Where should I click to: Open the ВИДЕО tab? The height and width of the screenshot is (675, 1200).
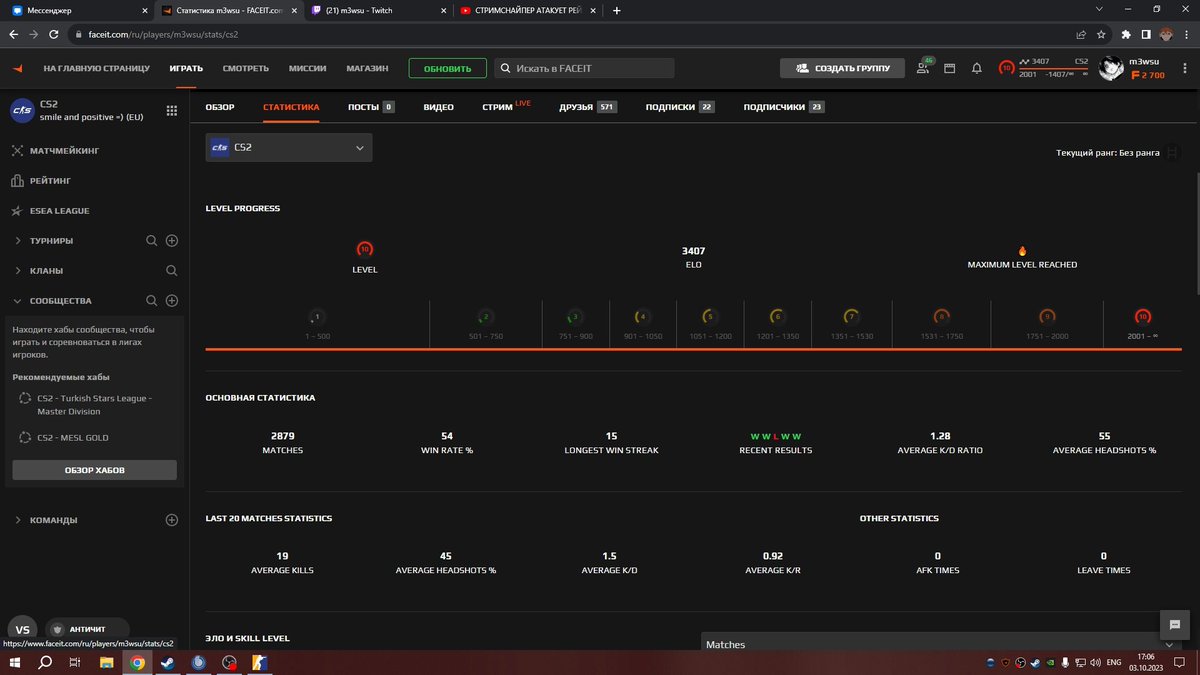click(438, 107)
